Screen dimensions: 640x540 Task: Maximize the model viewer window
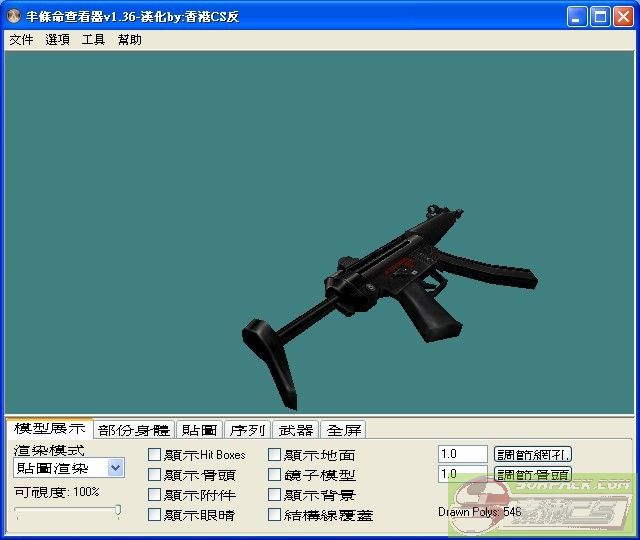600,16
